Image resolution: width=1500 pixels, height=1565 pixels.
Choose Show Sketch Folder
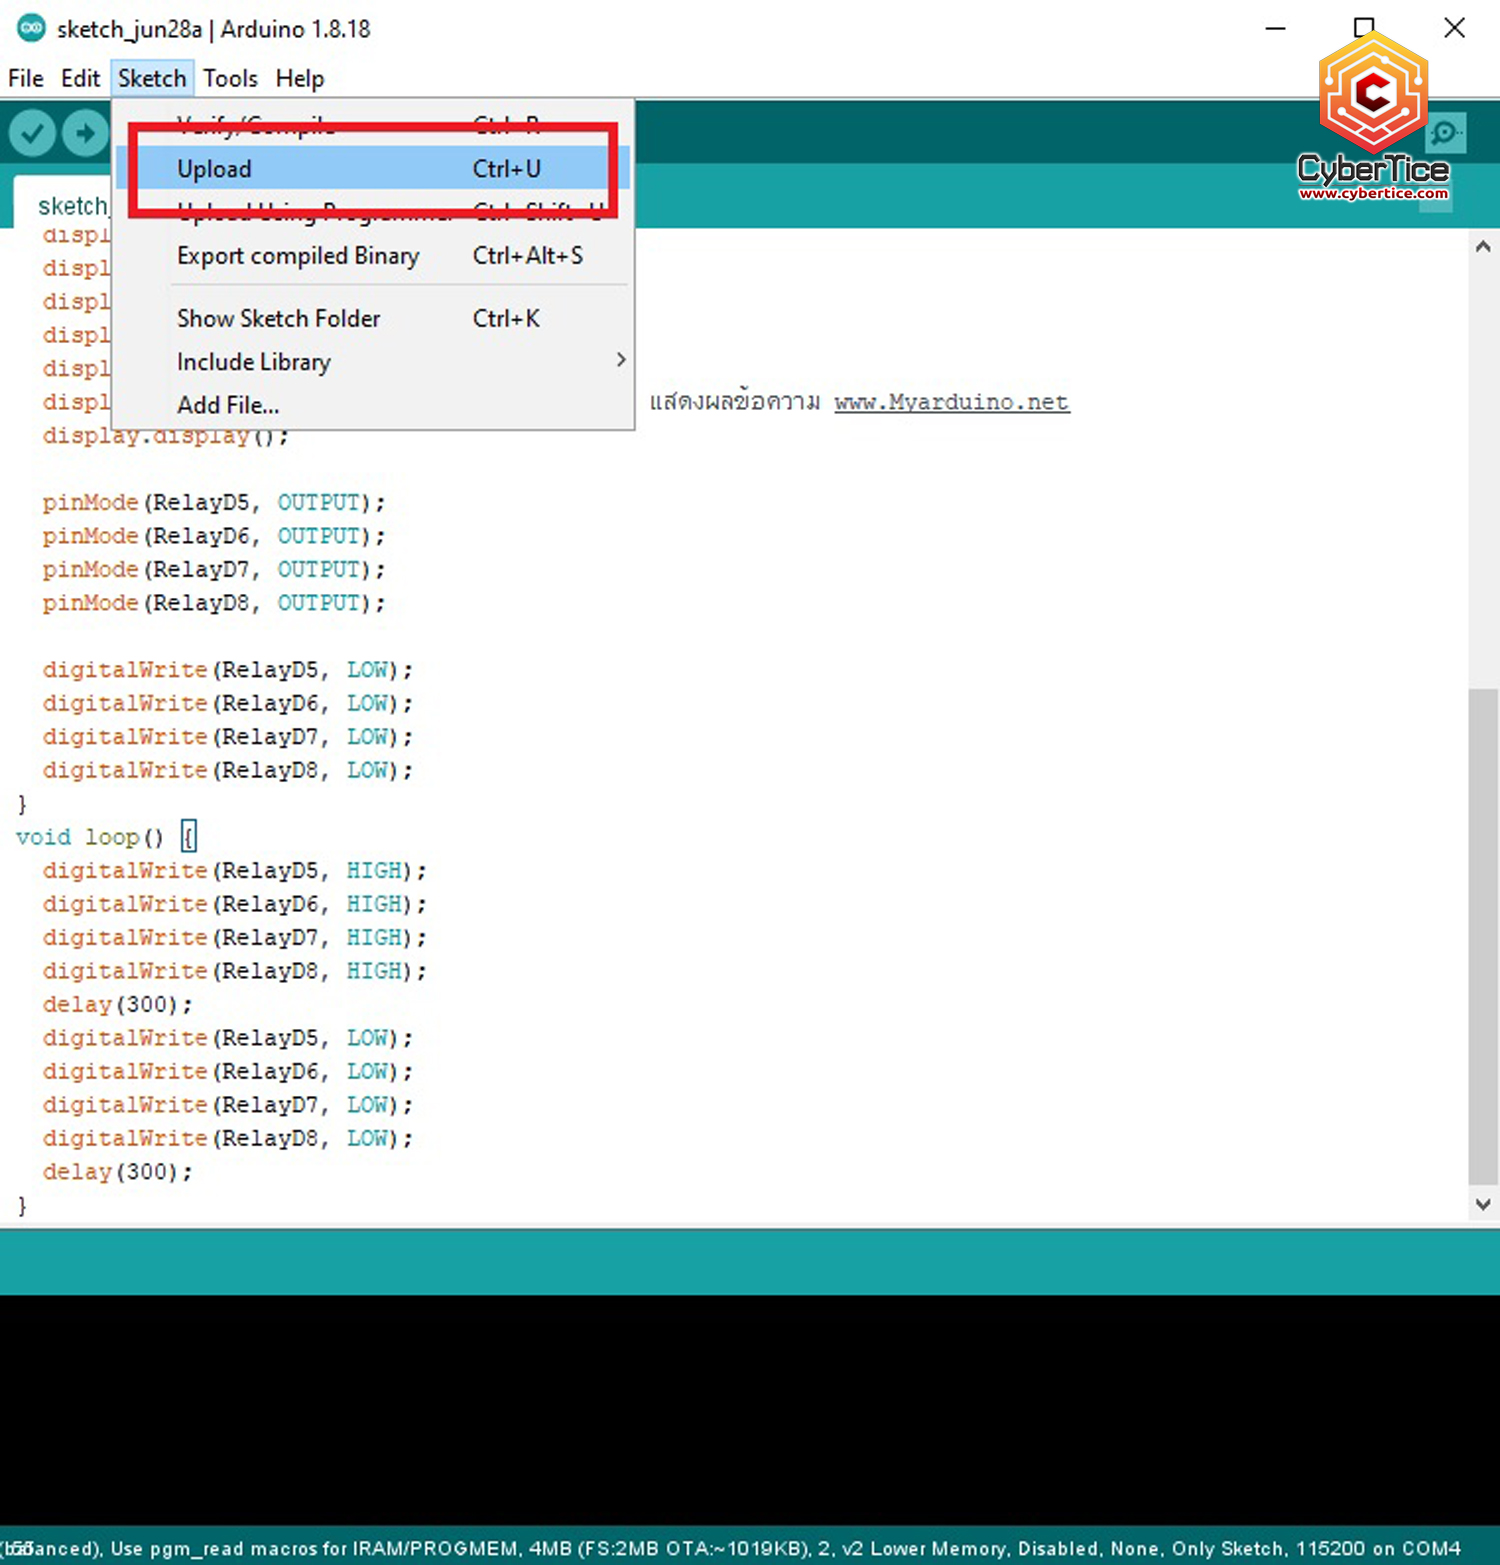pos(278,318)
